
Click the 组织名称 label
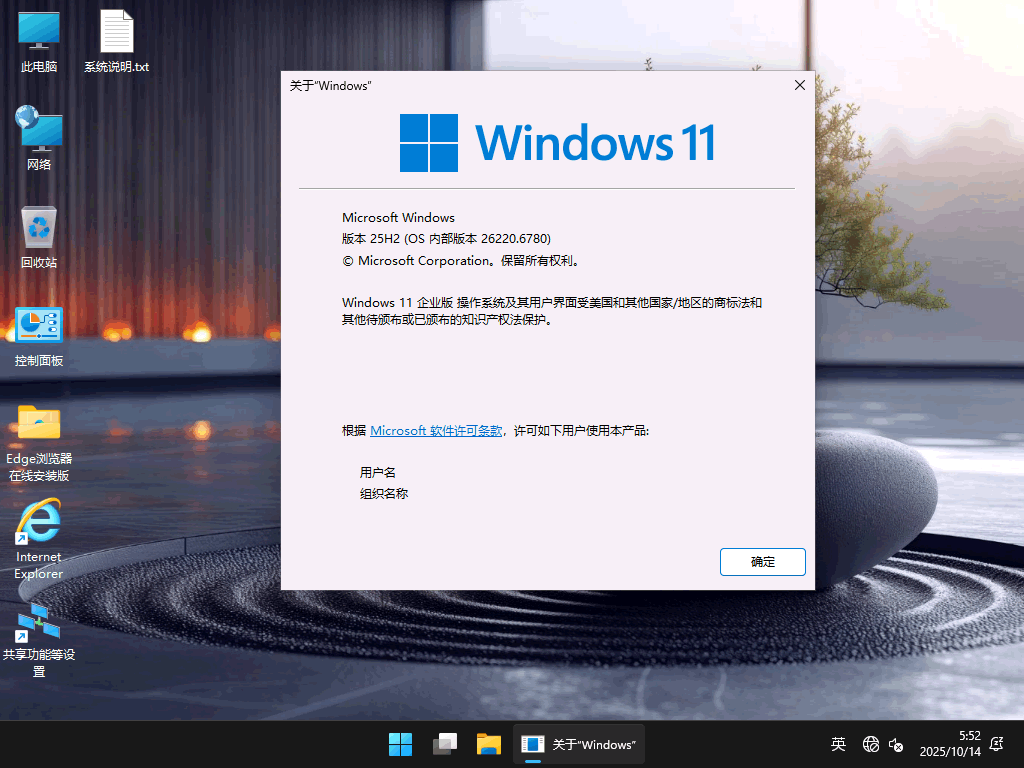coord(384,494)
